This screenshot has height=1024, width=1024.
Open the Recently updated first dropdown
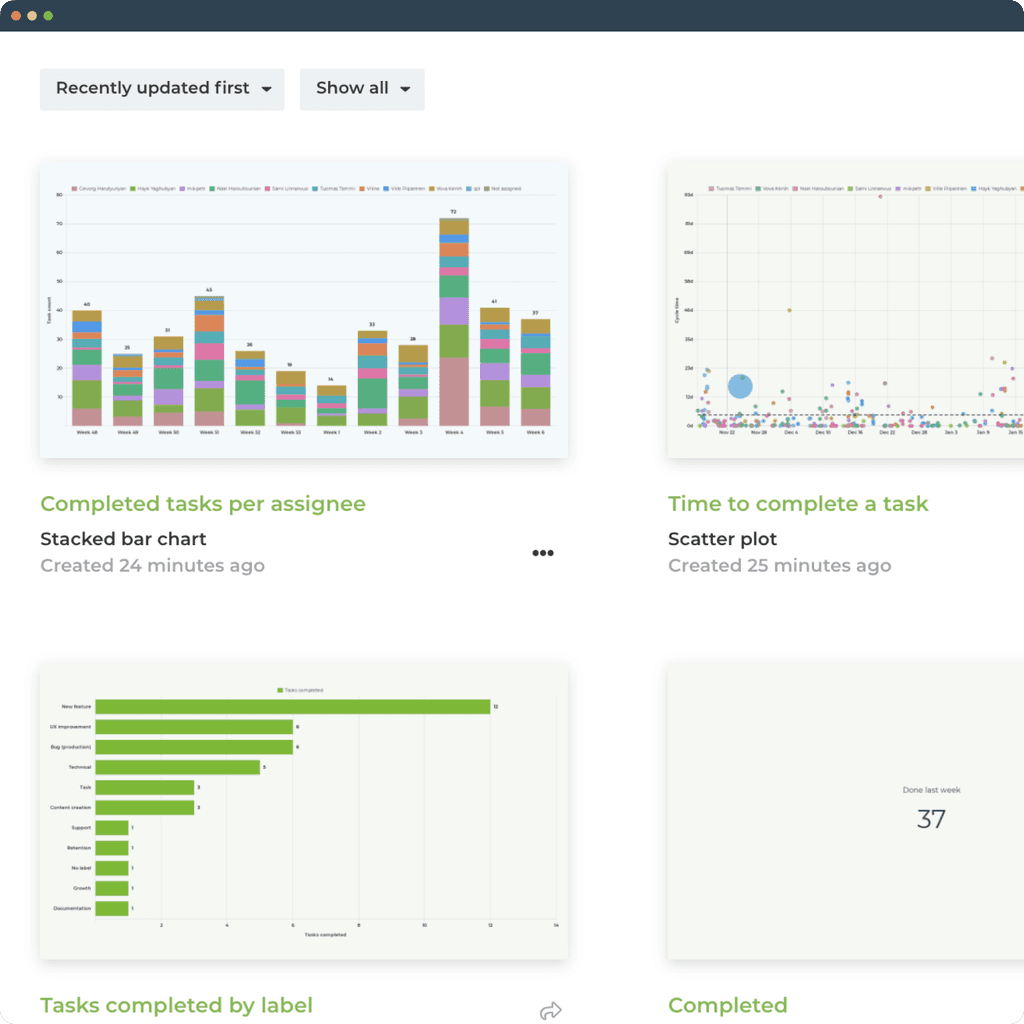coord(161,89)
